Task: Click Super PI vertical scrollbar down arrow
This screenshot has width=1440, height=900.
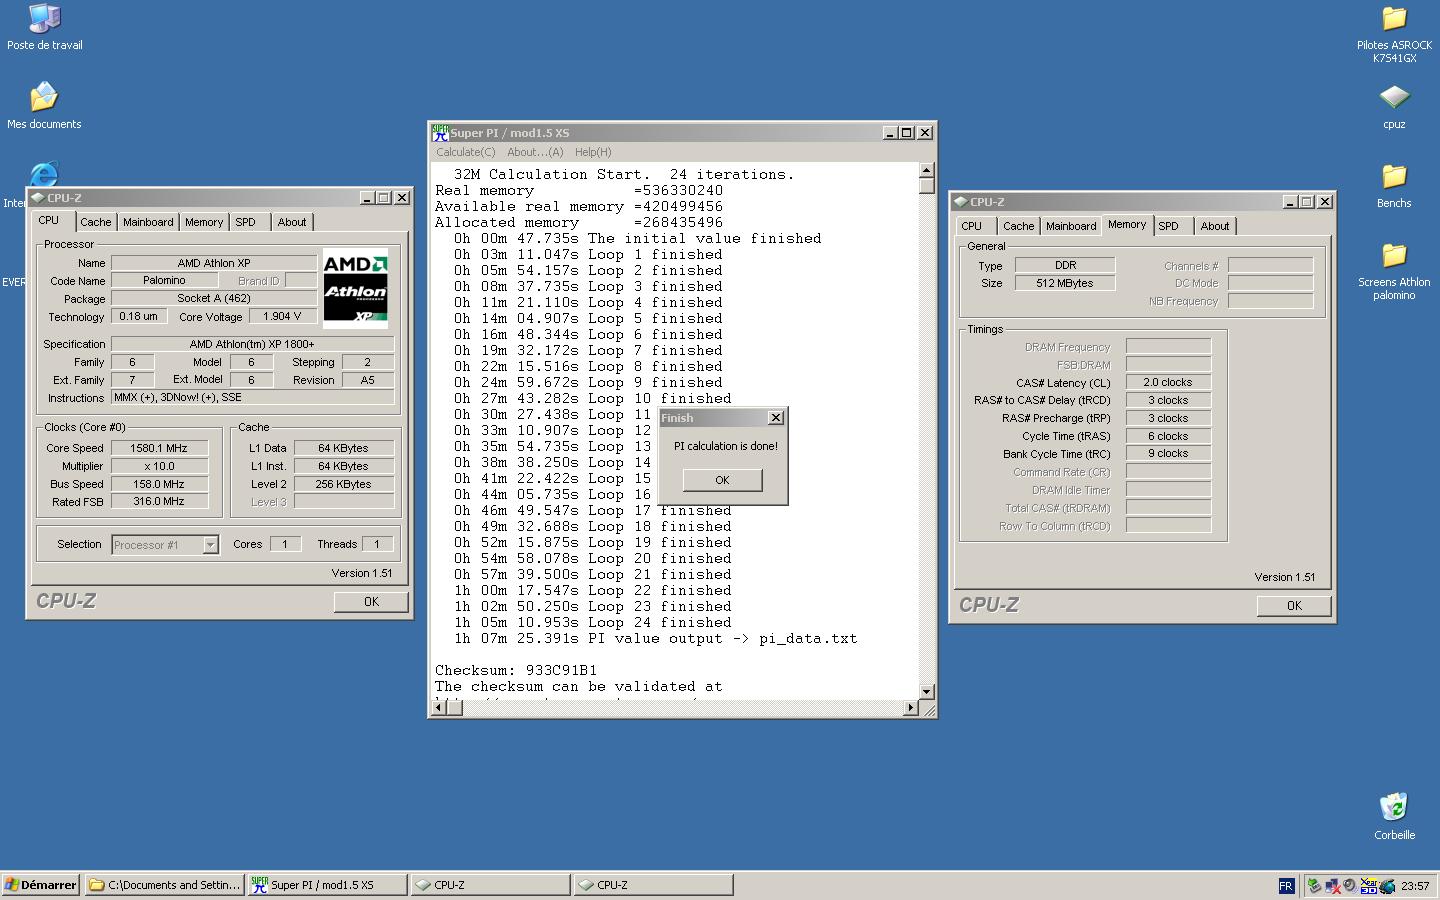Action: pyautogui.click(x=926, y=691)
